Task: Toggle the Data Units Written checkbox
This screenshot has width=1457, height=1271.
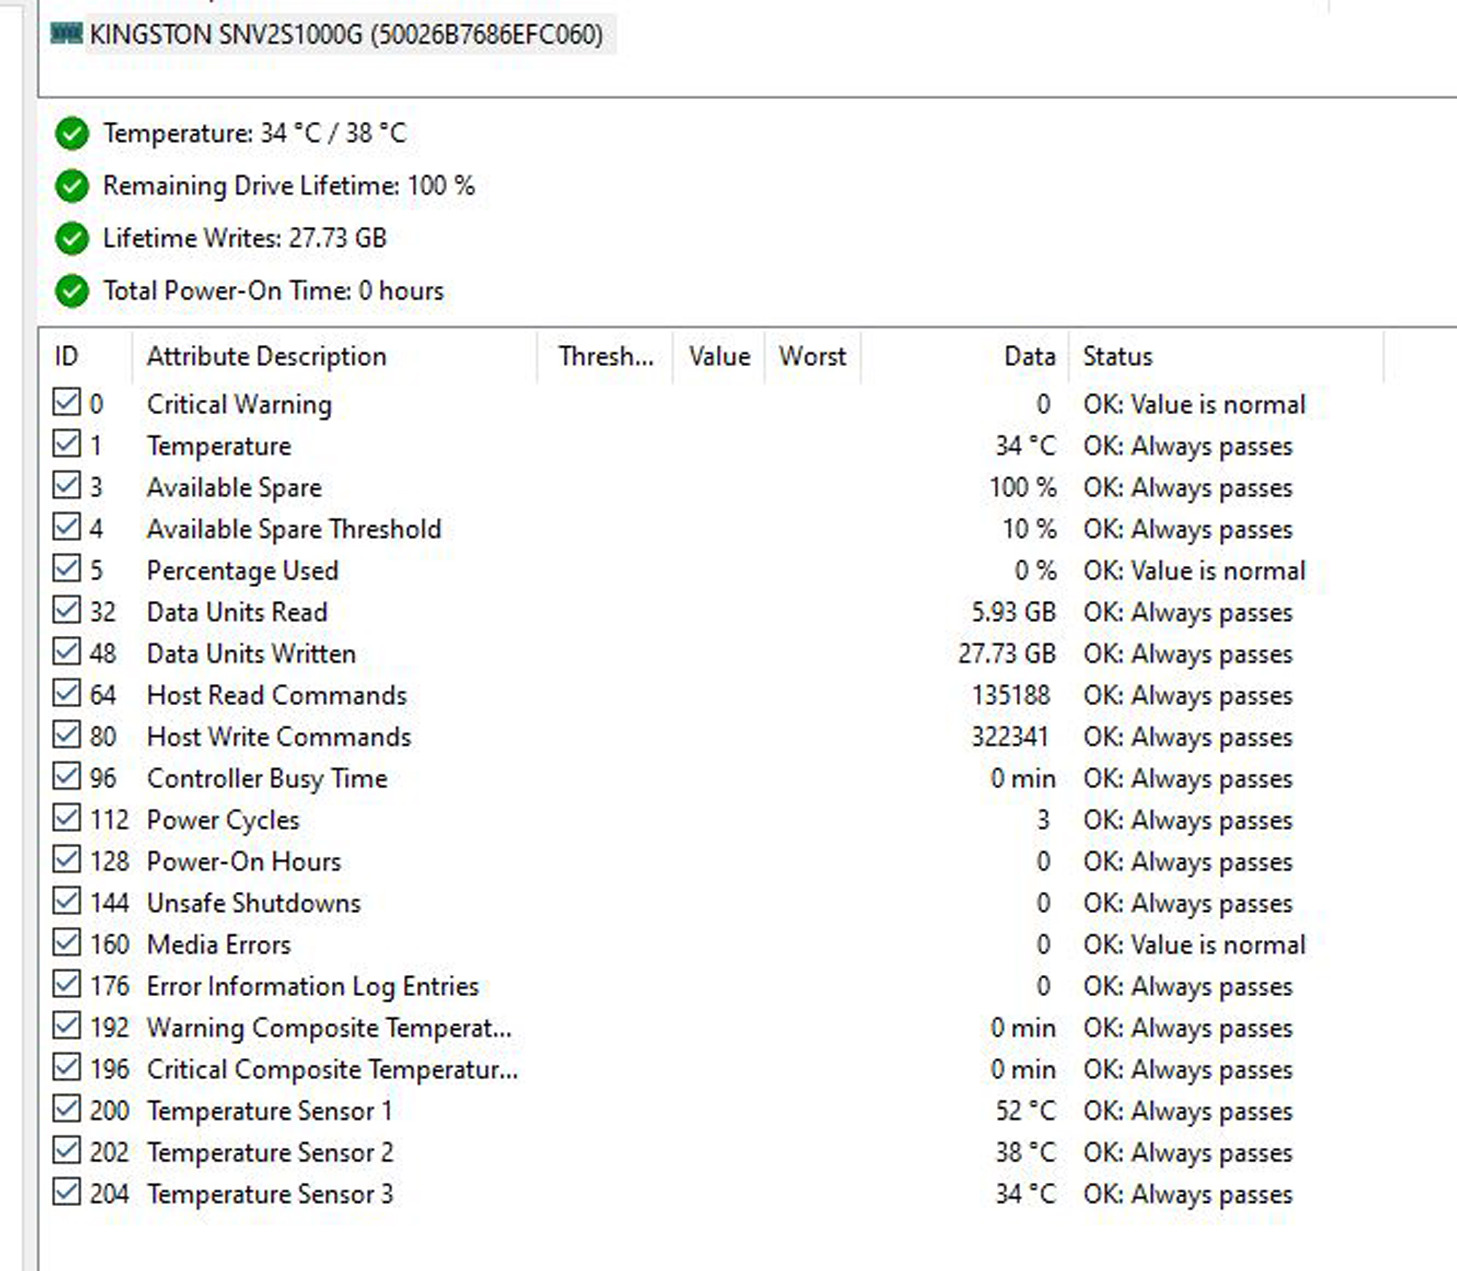Action: 67,652
